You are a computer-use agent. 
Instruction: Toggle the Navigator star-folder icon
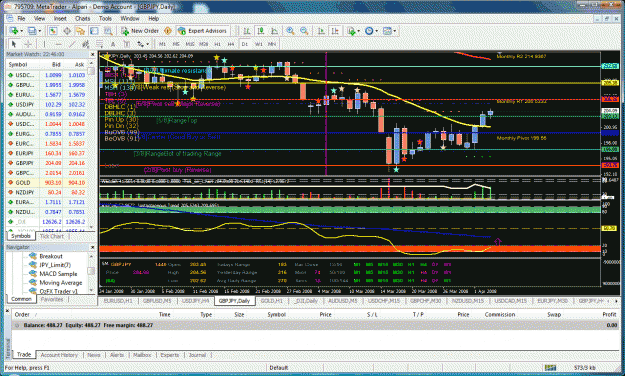81,31
